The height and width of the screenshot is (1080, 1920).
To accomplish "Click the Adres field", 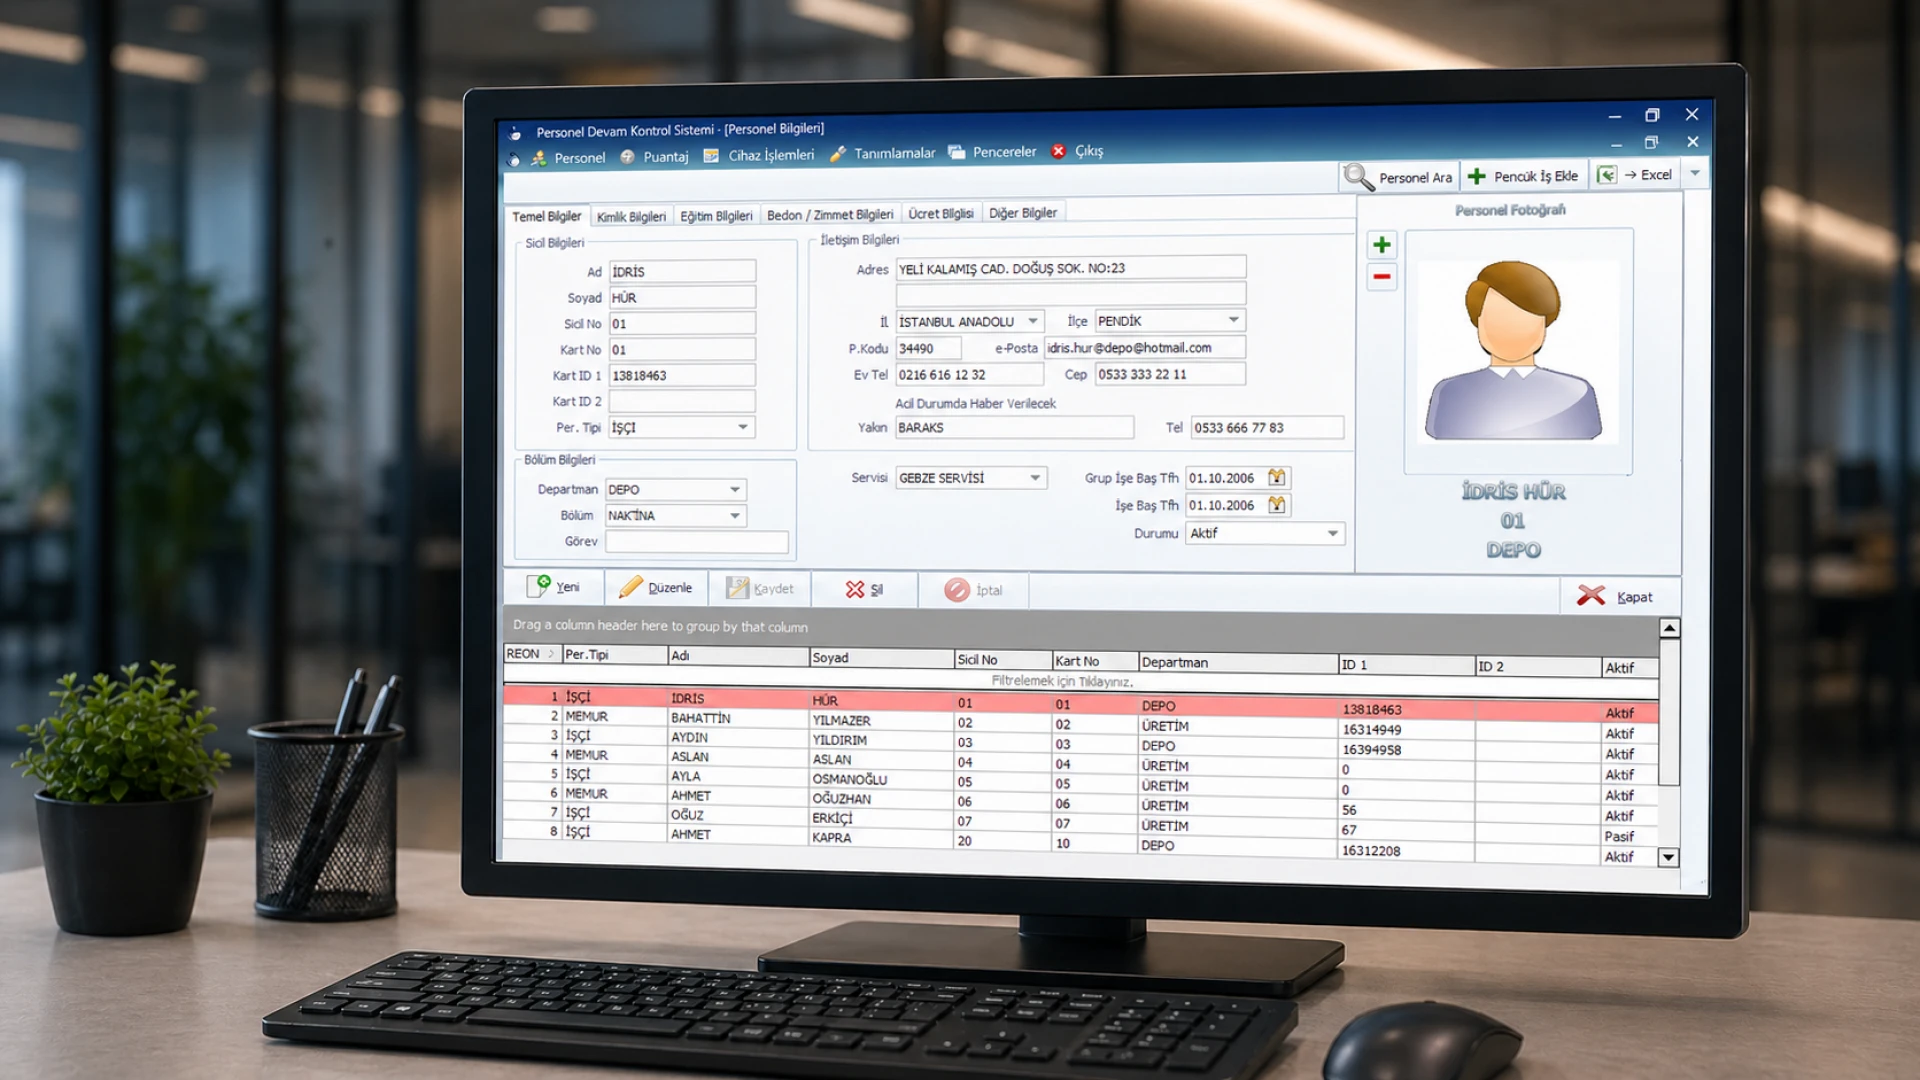I will tap(1071, 268).
